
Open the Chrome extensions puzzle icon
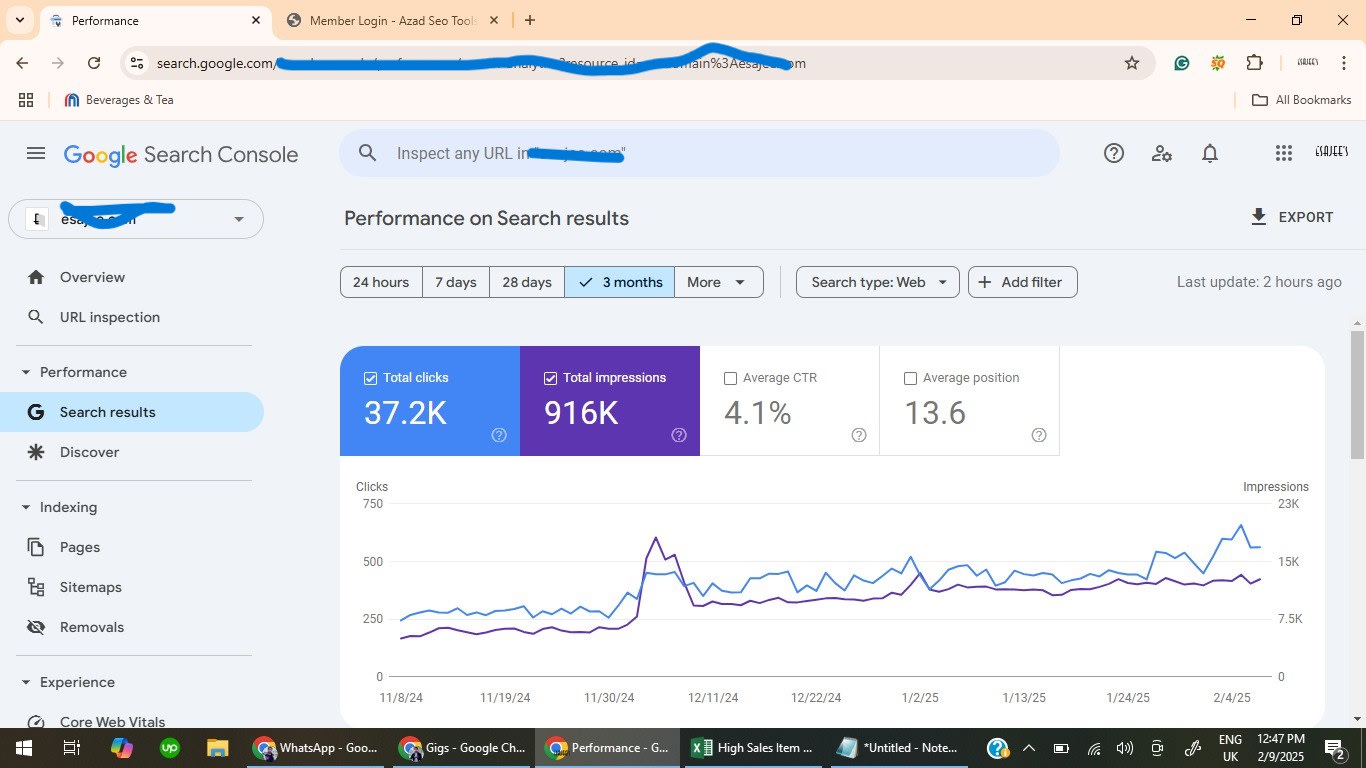[1254, 63]
